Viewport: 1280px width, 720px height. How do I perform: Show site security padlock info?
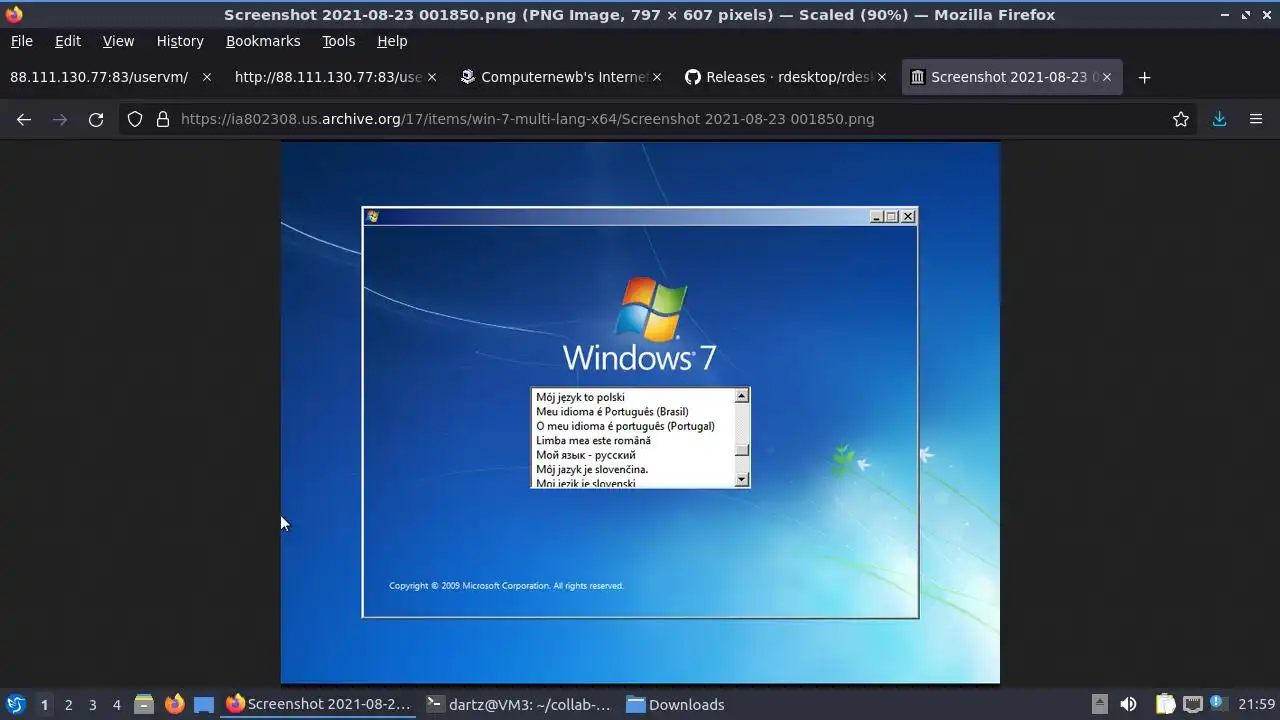(x=163, y=119)
